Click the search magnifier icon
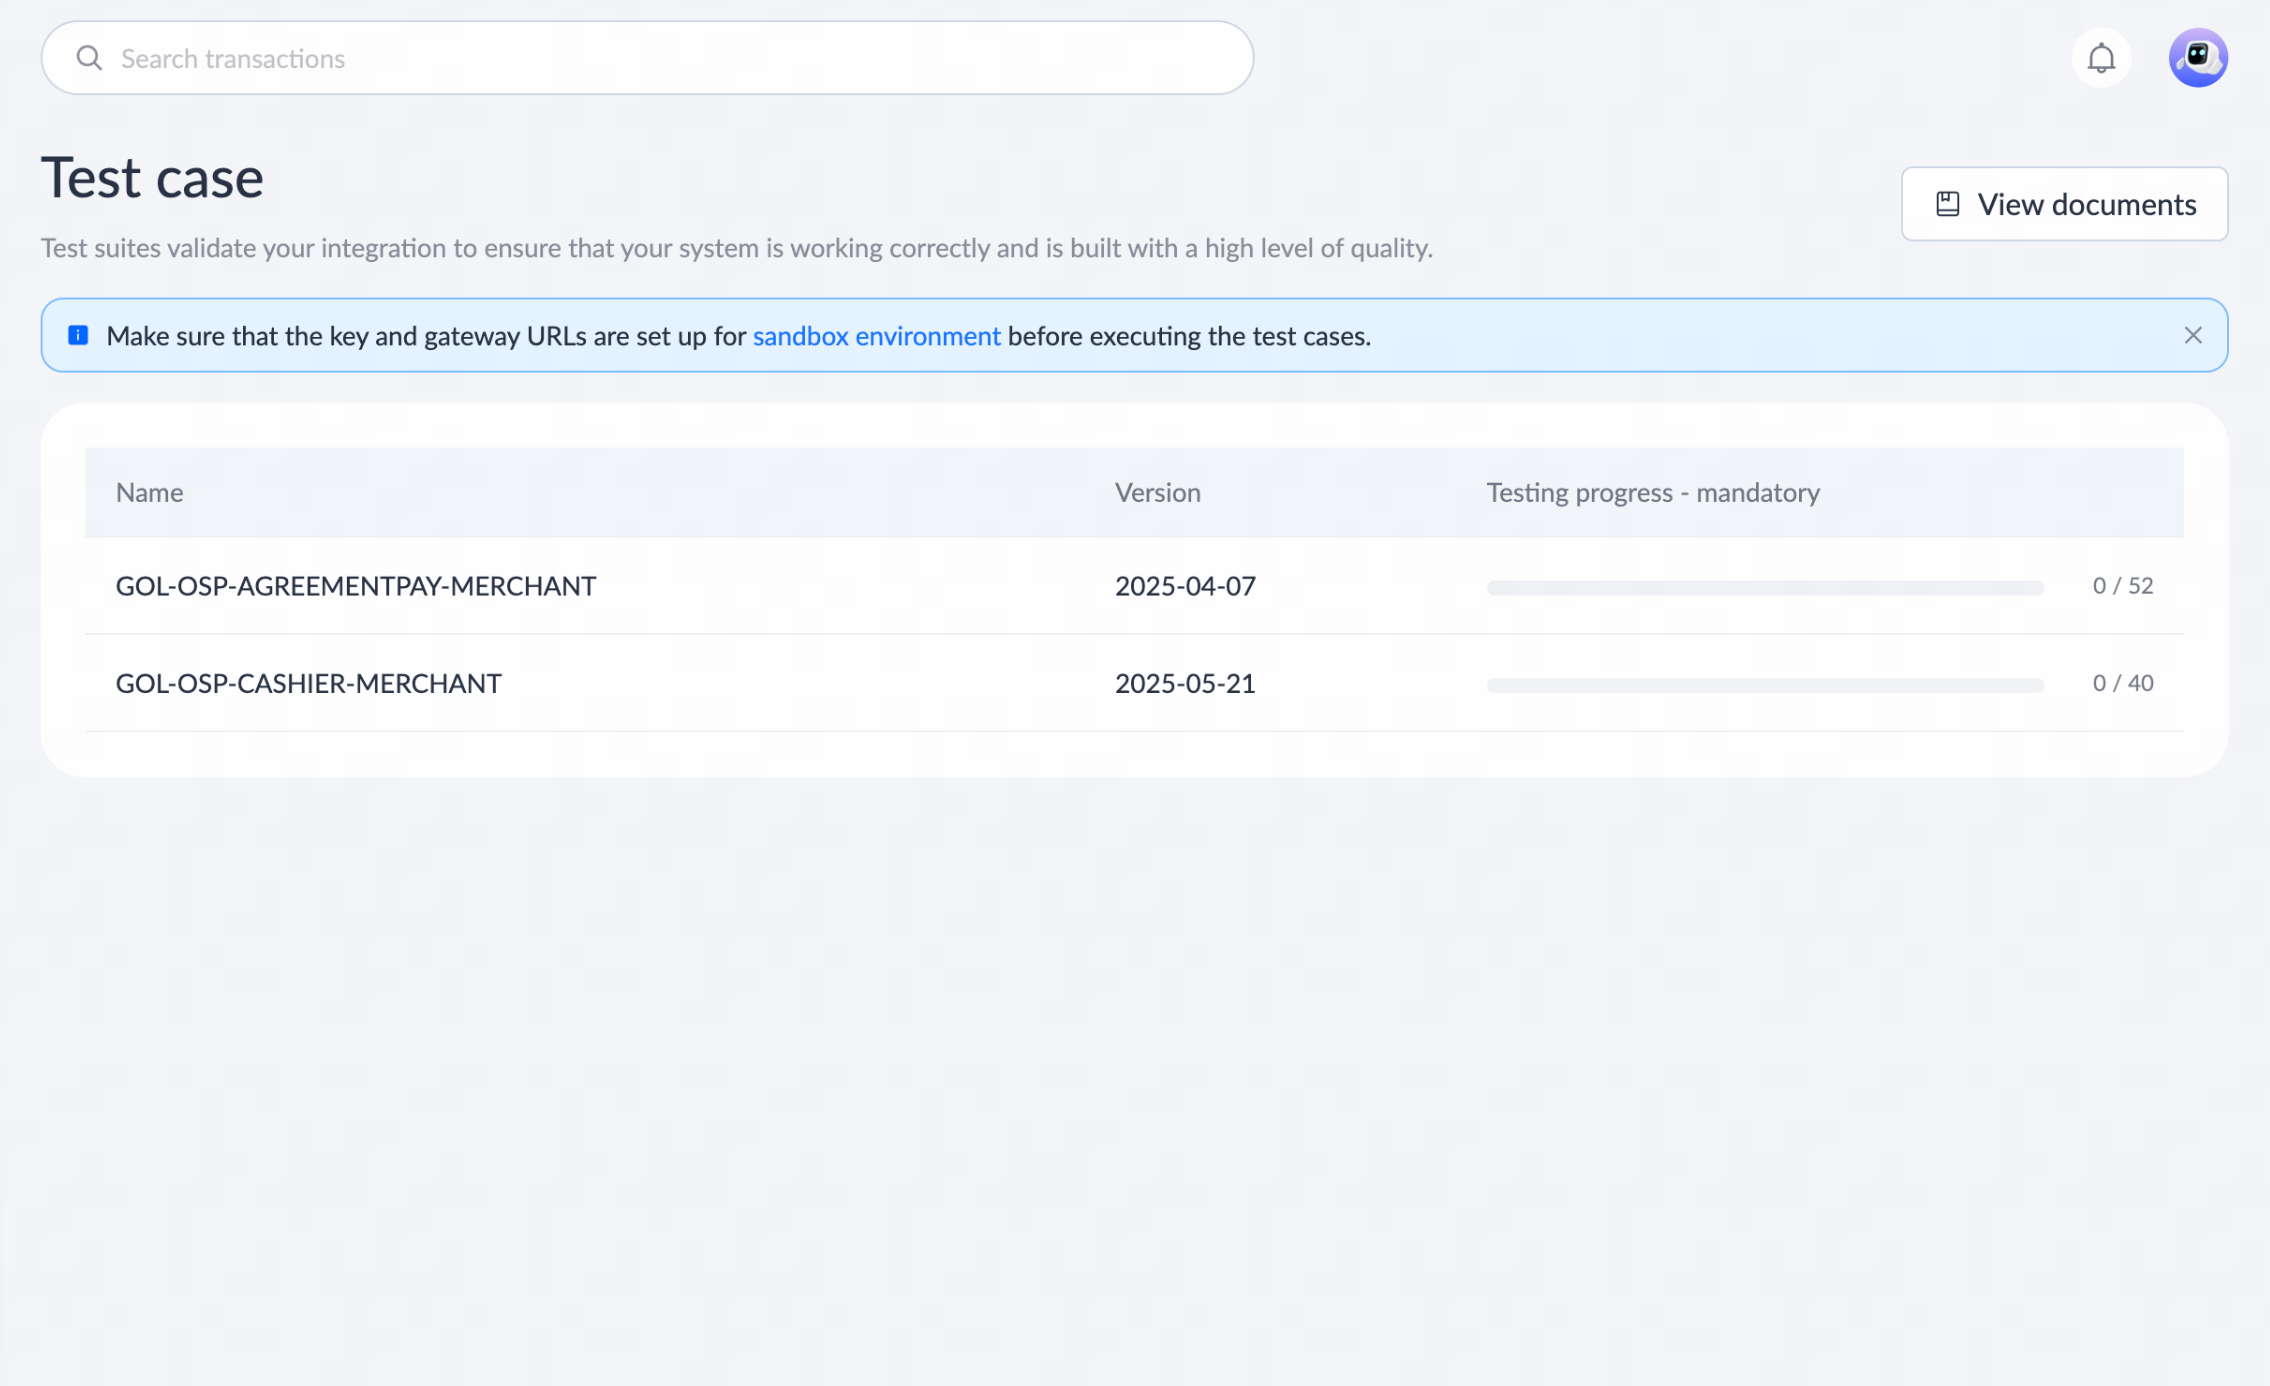2270x1386 pixels. tap(89, 58)
